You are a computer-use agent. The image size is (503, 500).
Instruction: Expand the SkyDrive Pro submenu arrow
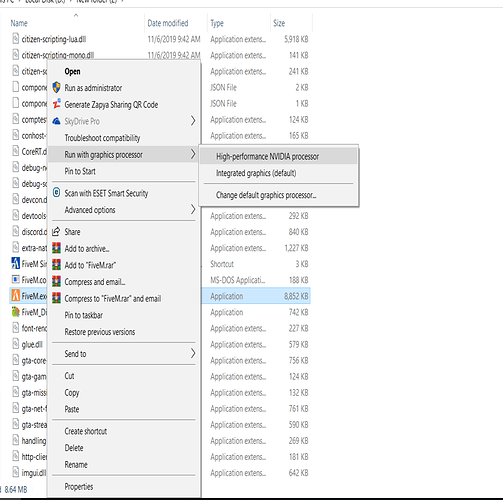pyautogui.click(x=193, y=121)
